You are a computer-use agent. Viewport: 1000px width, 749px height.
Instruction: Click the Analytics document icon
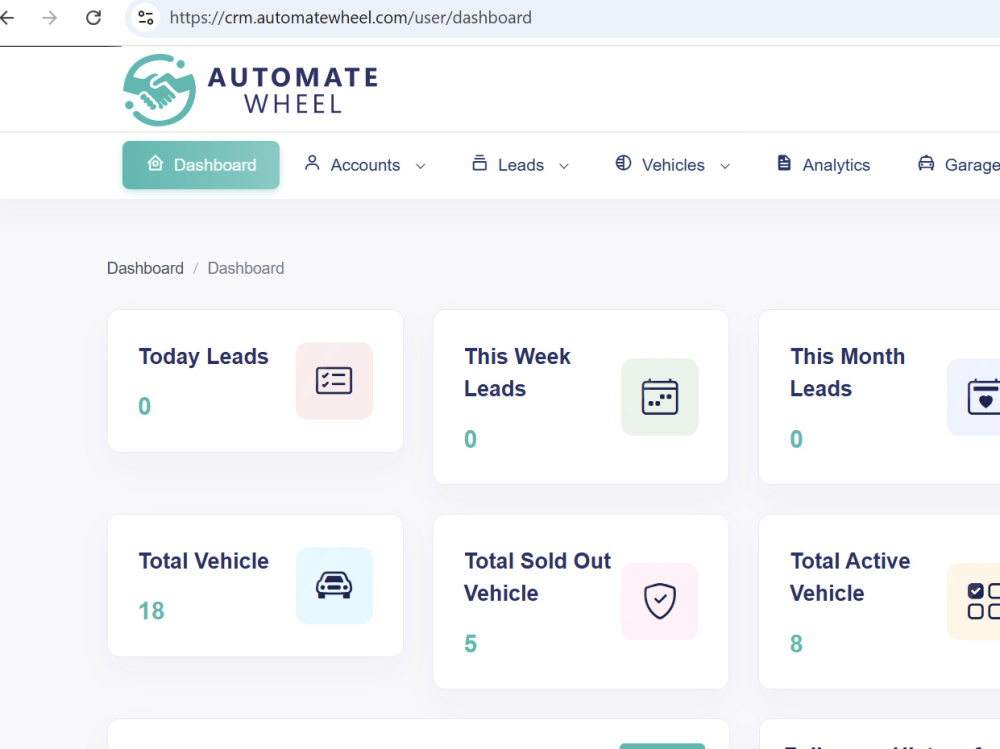point(784,163)
